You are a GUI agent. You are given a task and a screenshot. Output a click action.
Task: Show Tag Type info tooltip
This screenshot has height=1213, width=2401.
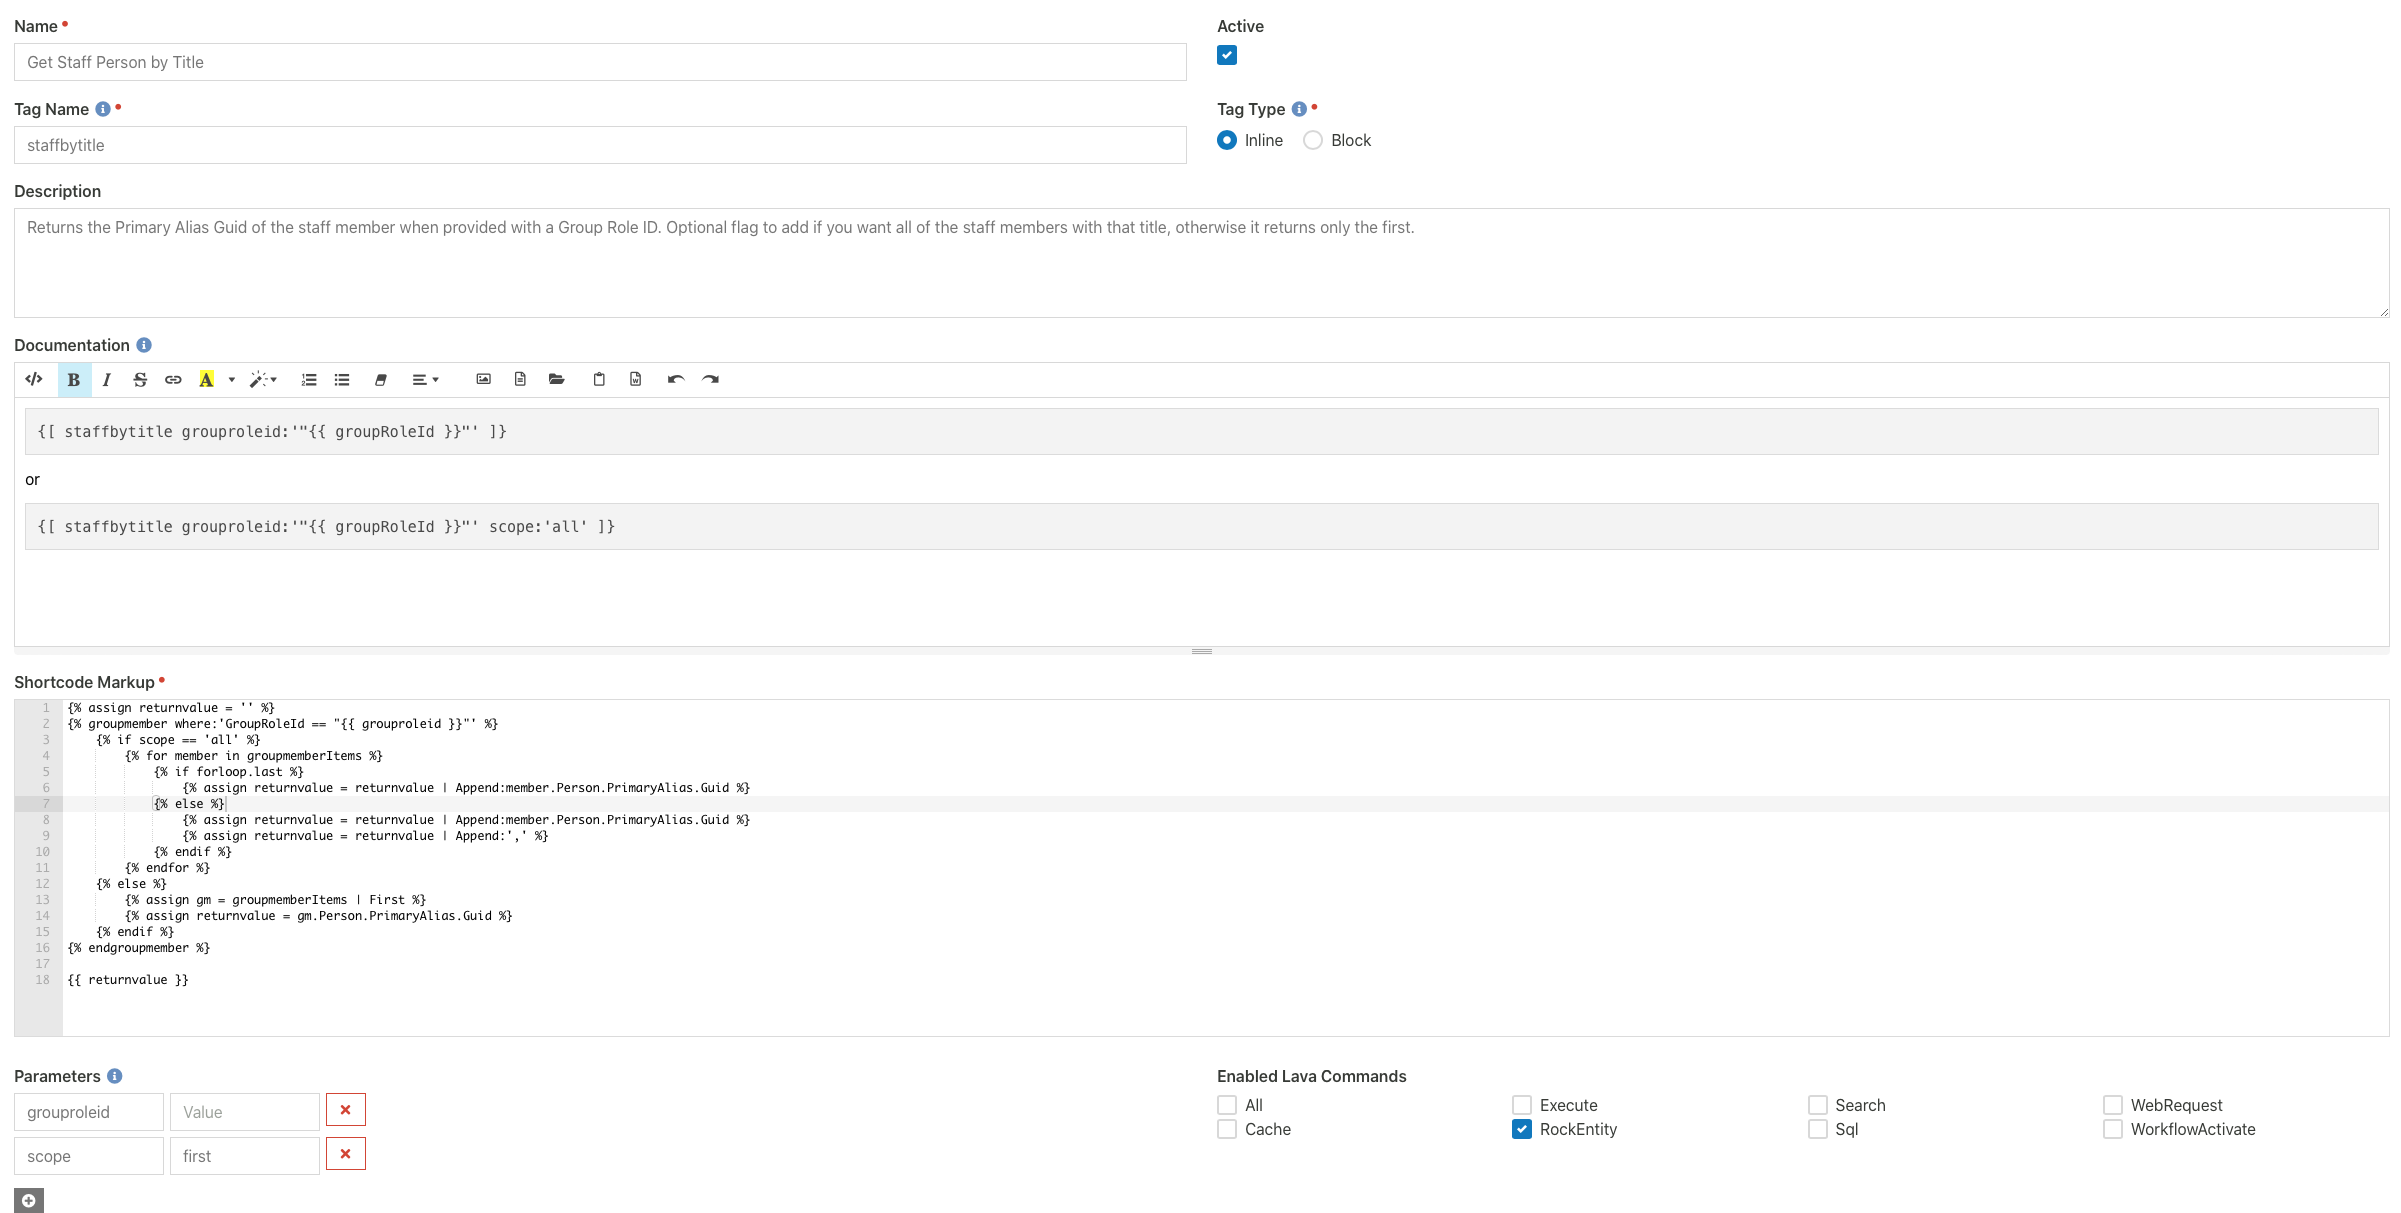1299,109
